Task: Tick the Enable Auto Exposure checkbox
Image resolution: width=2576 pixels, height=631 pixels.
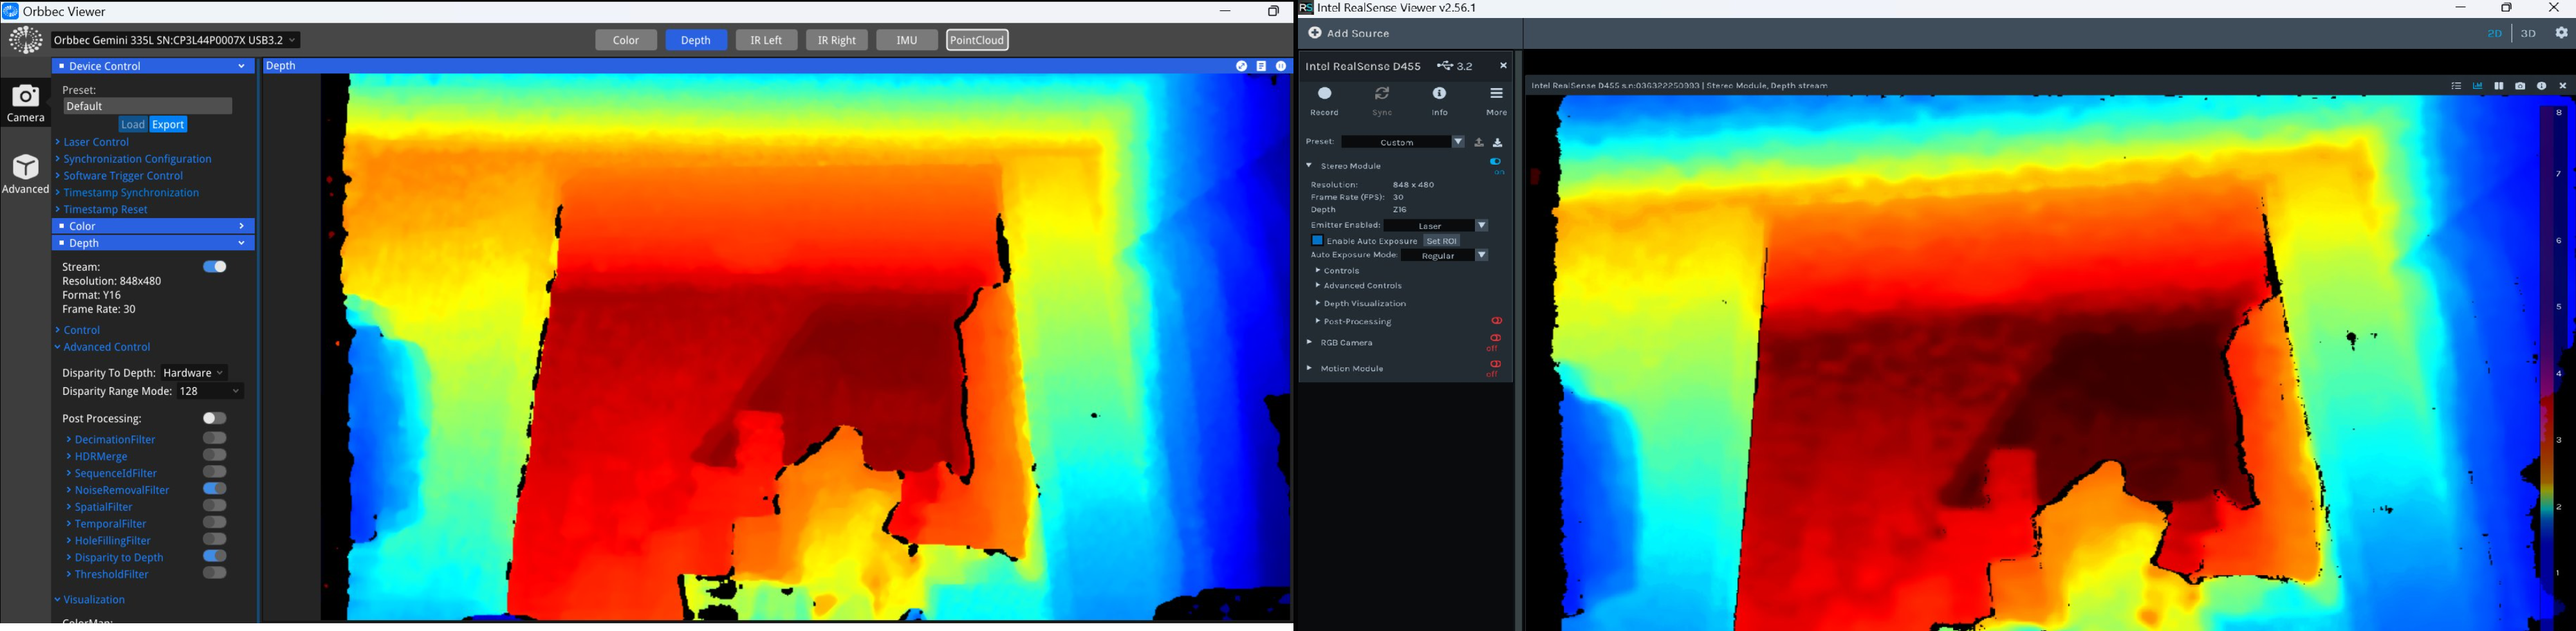Action: pyautogui.click(x=1317, y=241)
